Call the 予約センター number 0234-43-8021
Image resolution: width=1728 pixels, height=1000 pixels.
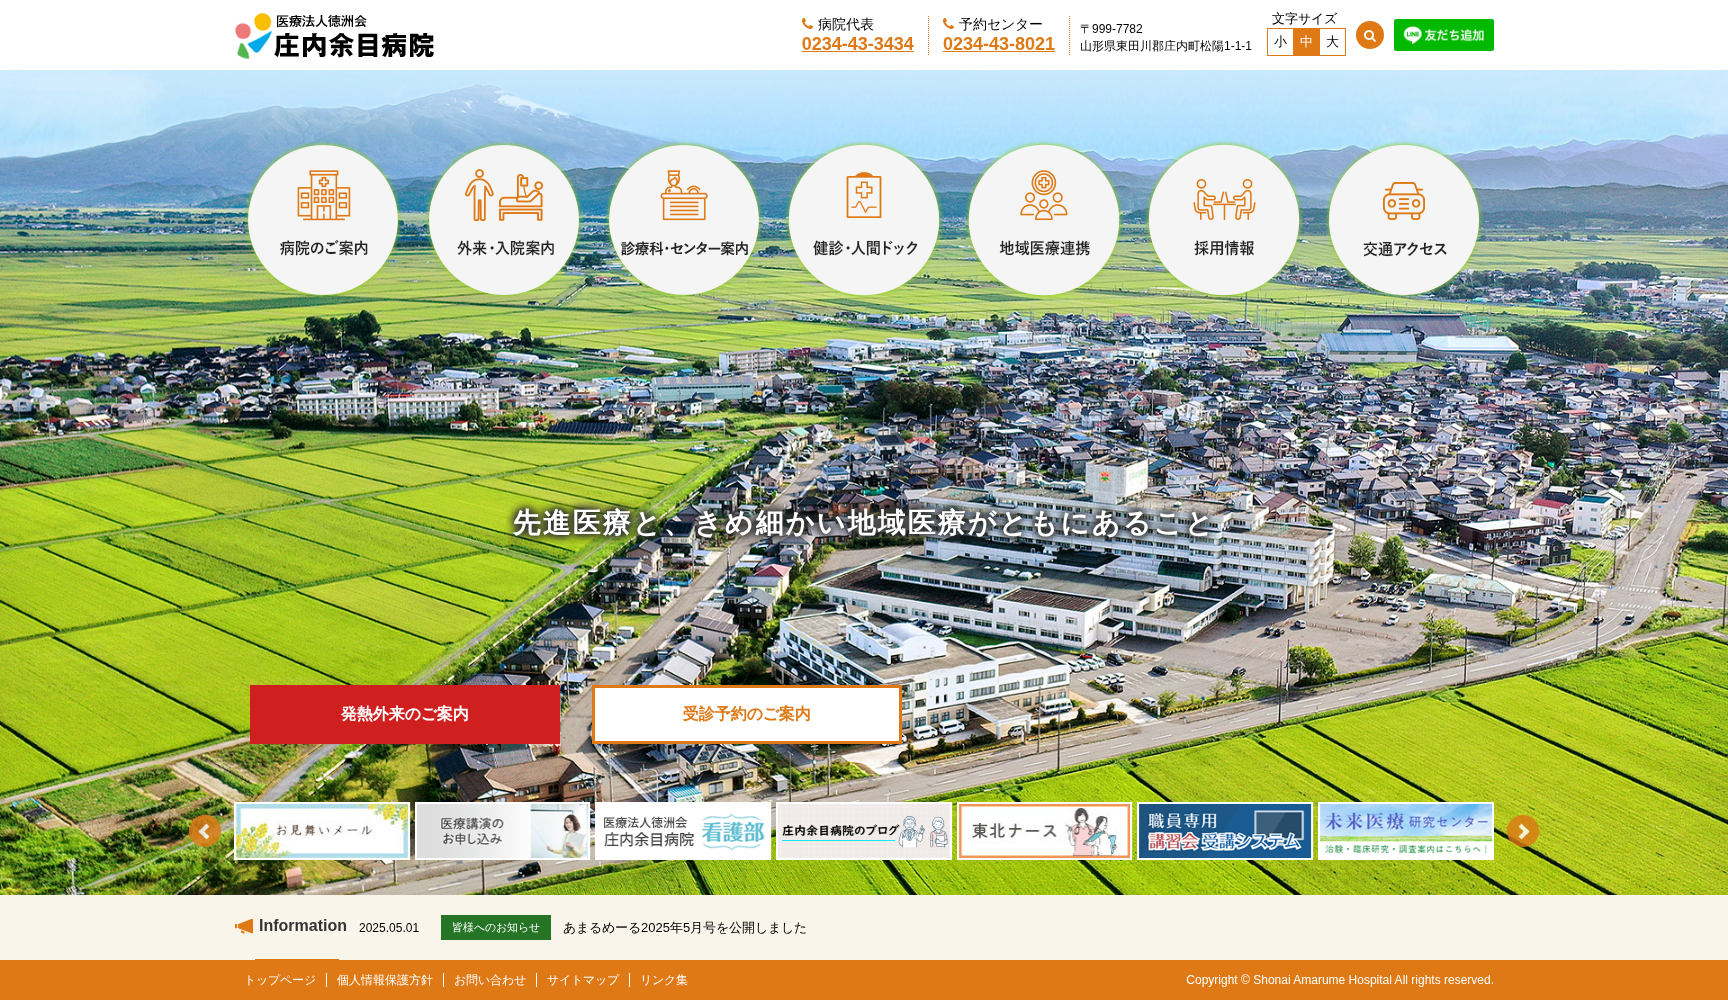pos(999,44)
